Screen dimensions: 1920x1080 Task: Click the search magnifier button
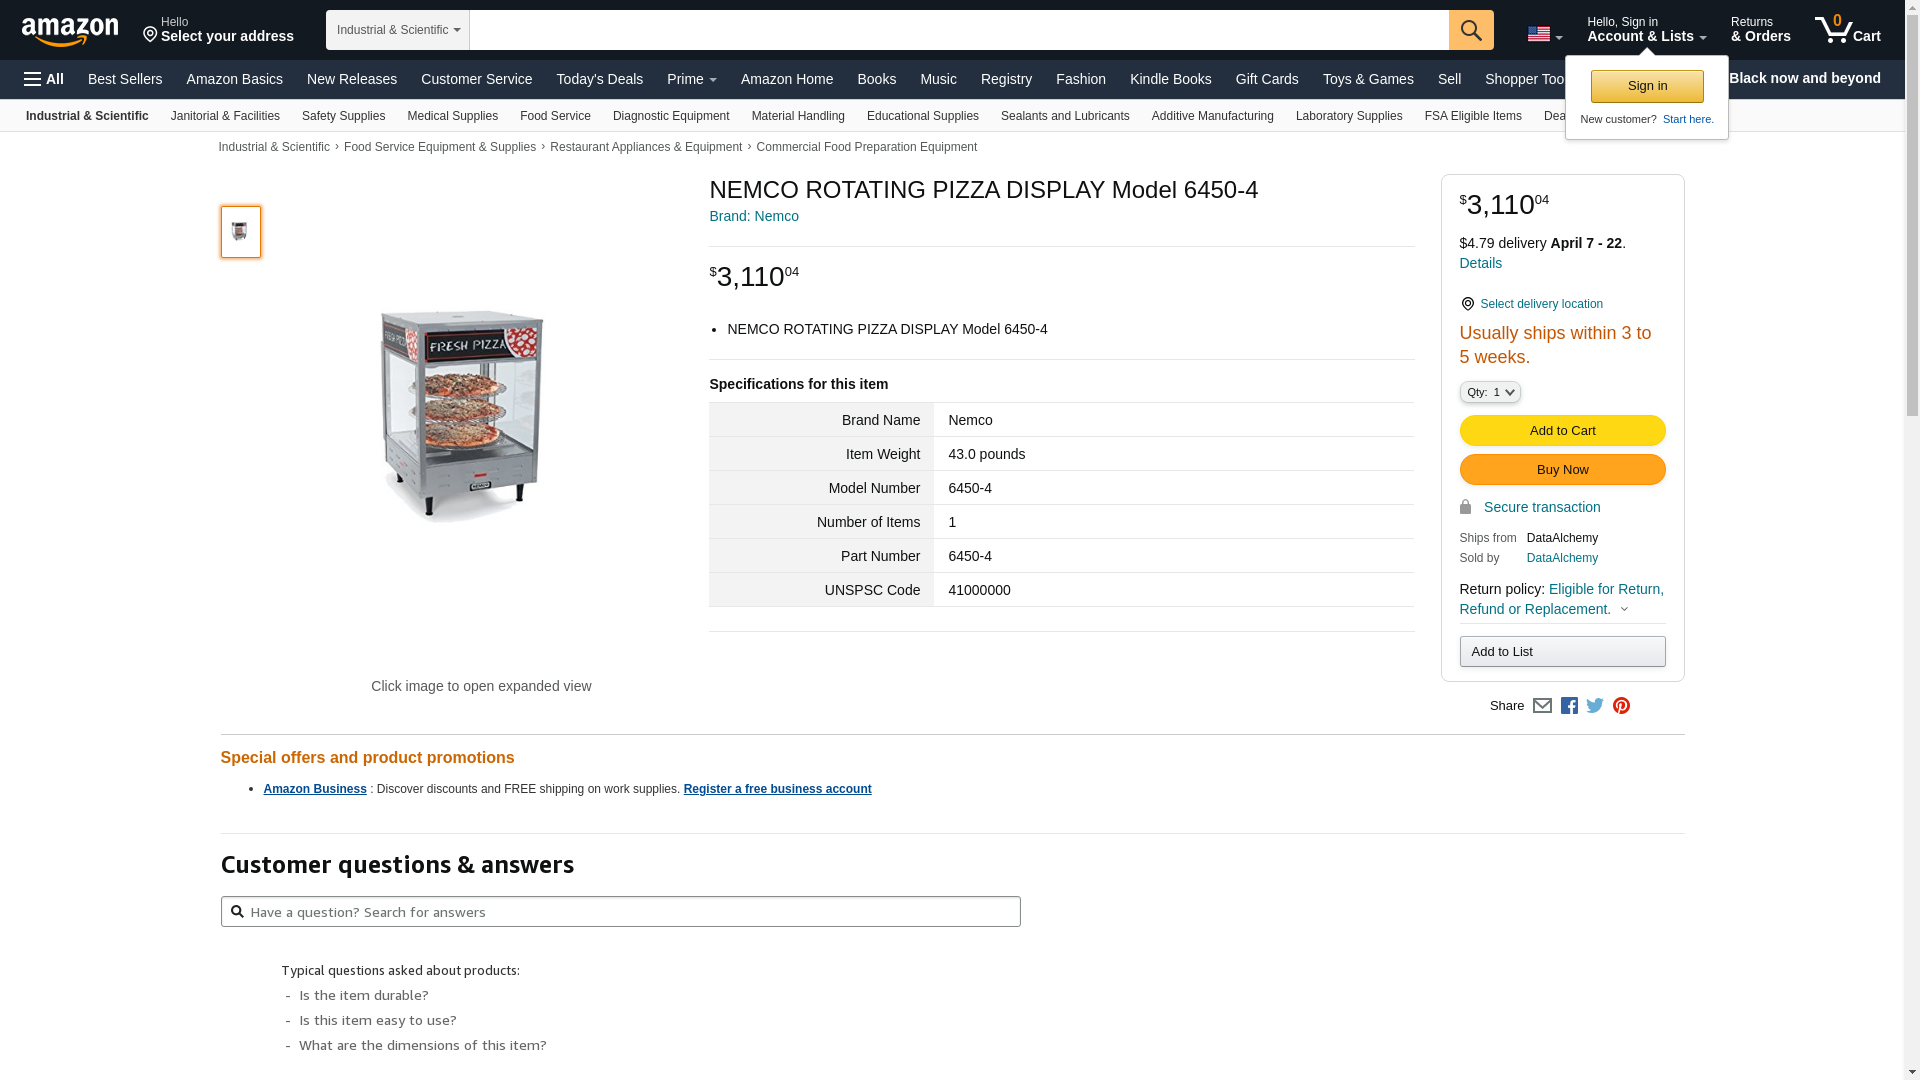(1471, 30)
